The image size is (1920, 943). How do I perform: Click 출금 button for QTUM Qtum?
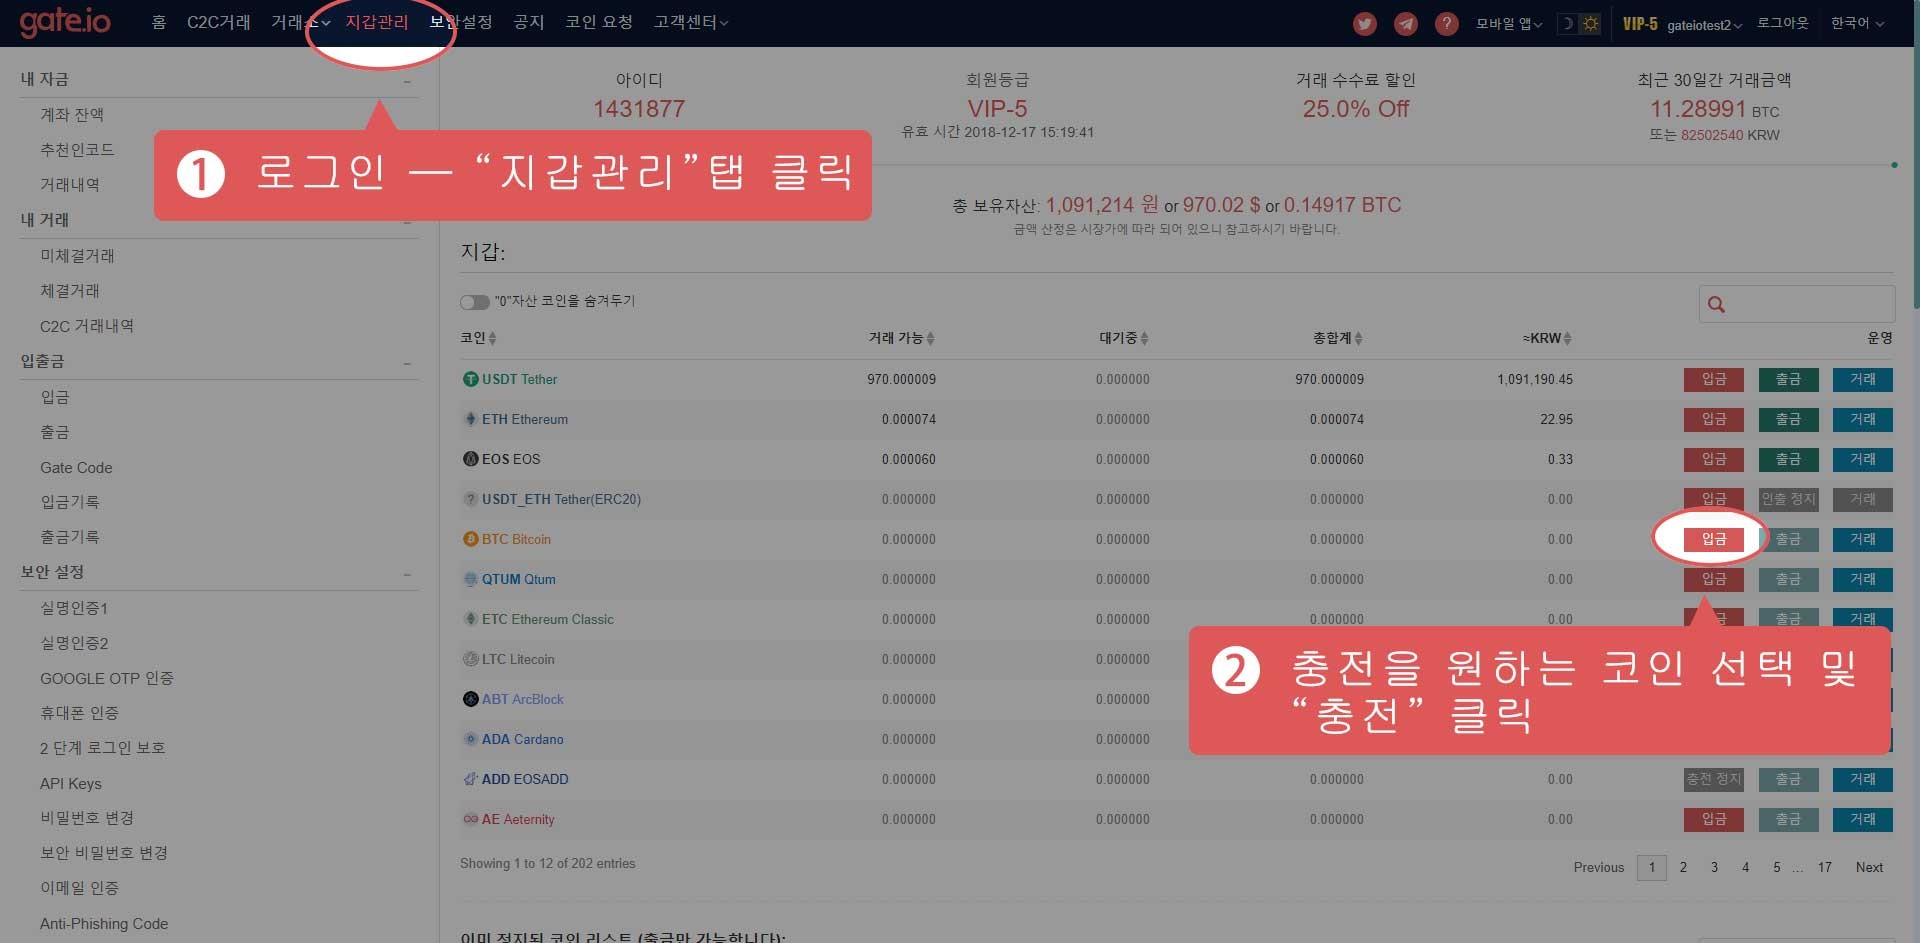point(1788,579)
